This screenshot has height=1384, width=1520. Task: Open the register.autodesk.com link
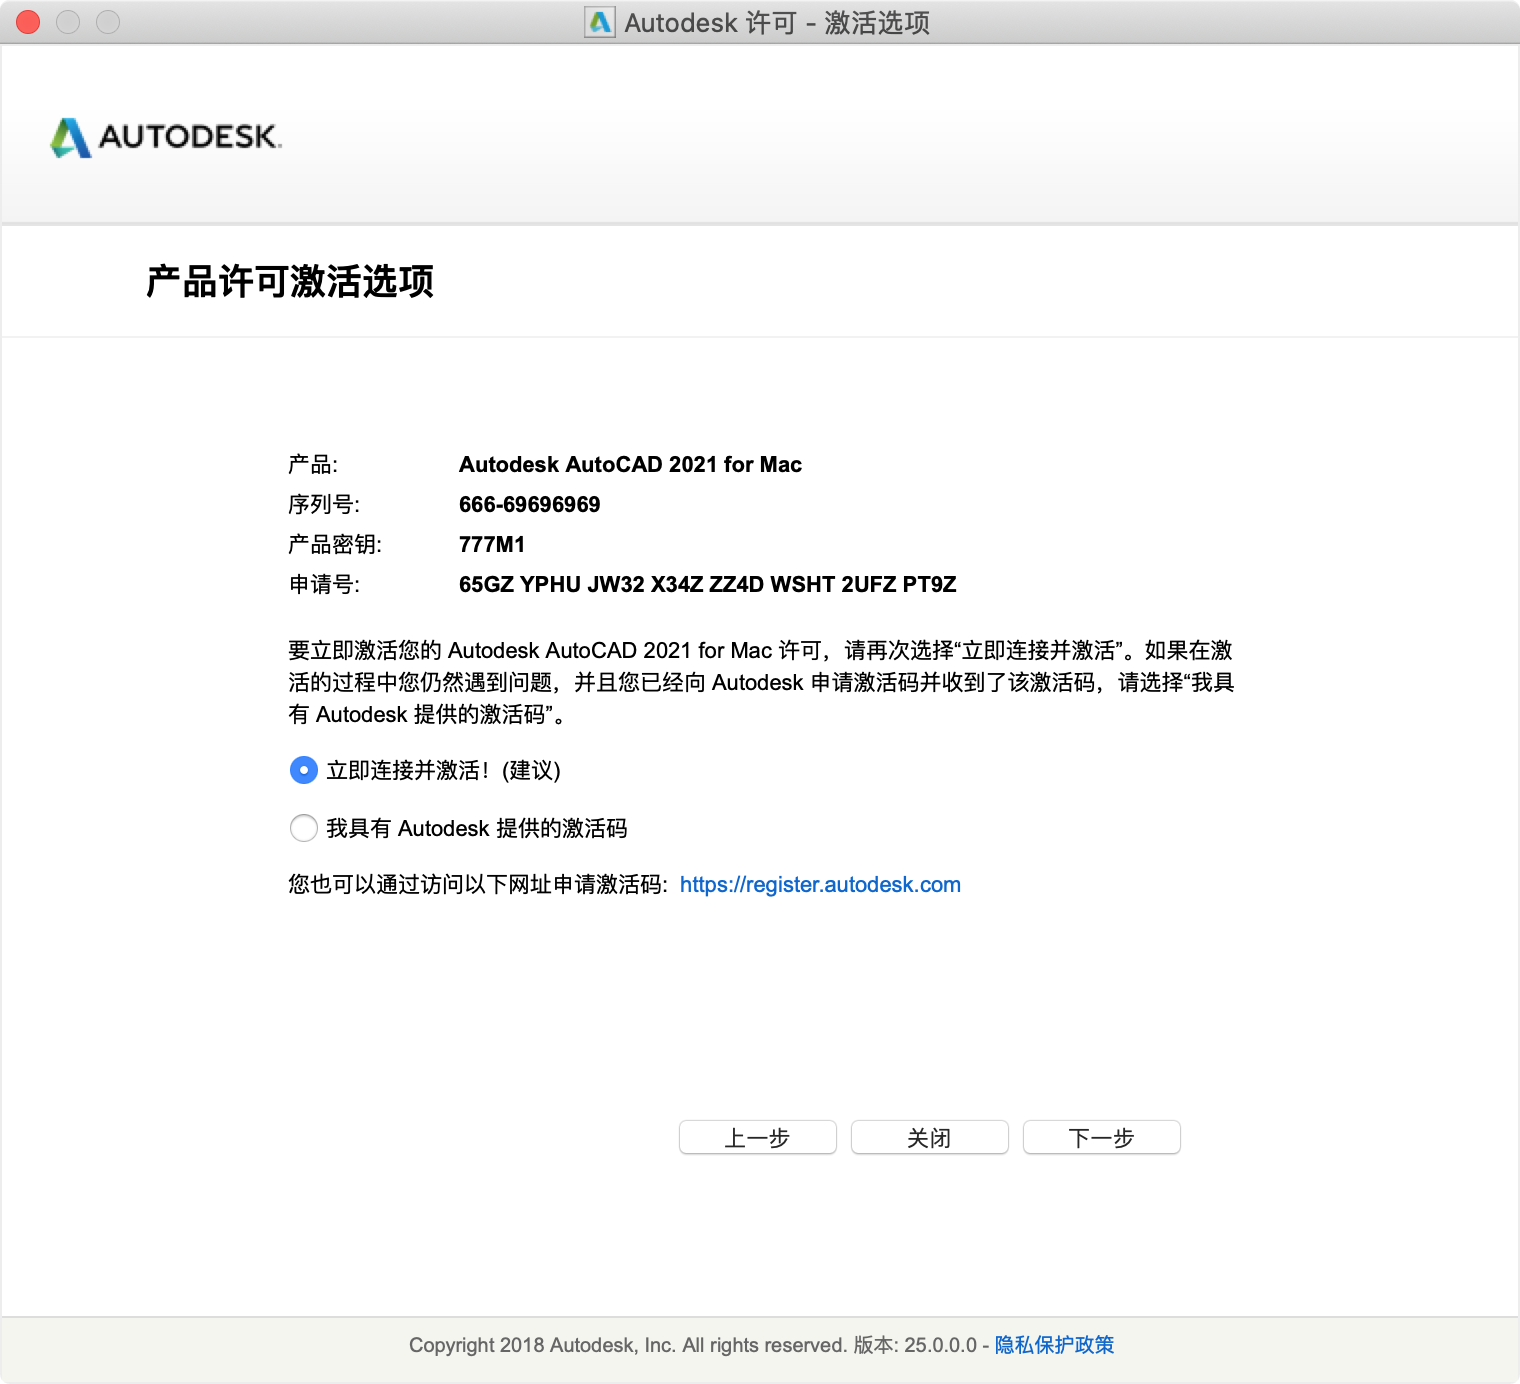820,885
